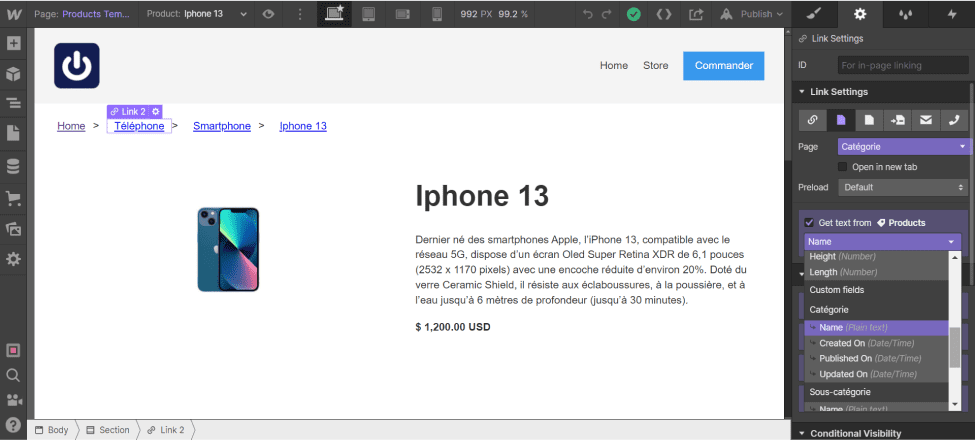Undo the last change

pyautogui.click(x=588, y=14)
